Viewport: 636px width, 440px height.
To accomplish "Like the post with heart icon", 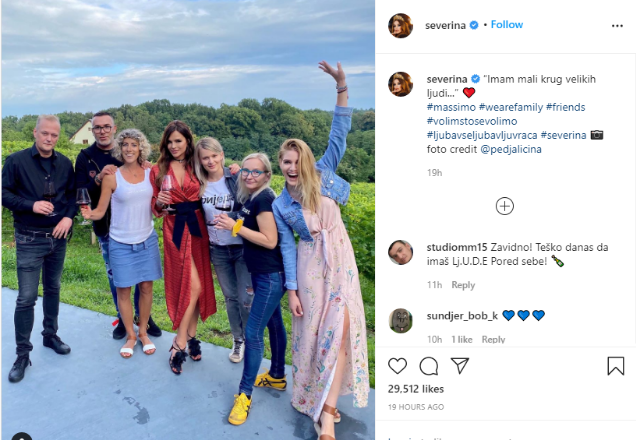I will pyautogui.click(x=398, y=366).
